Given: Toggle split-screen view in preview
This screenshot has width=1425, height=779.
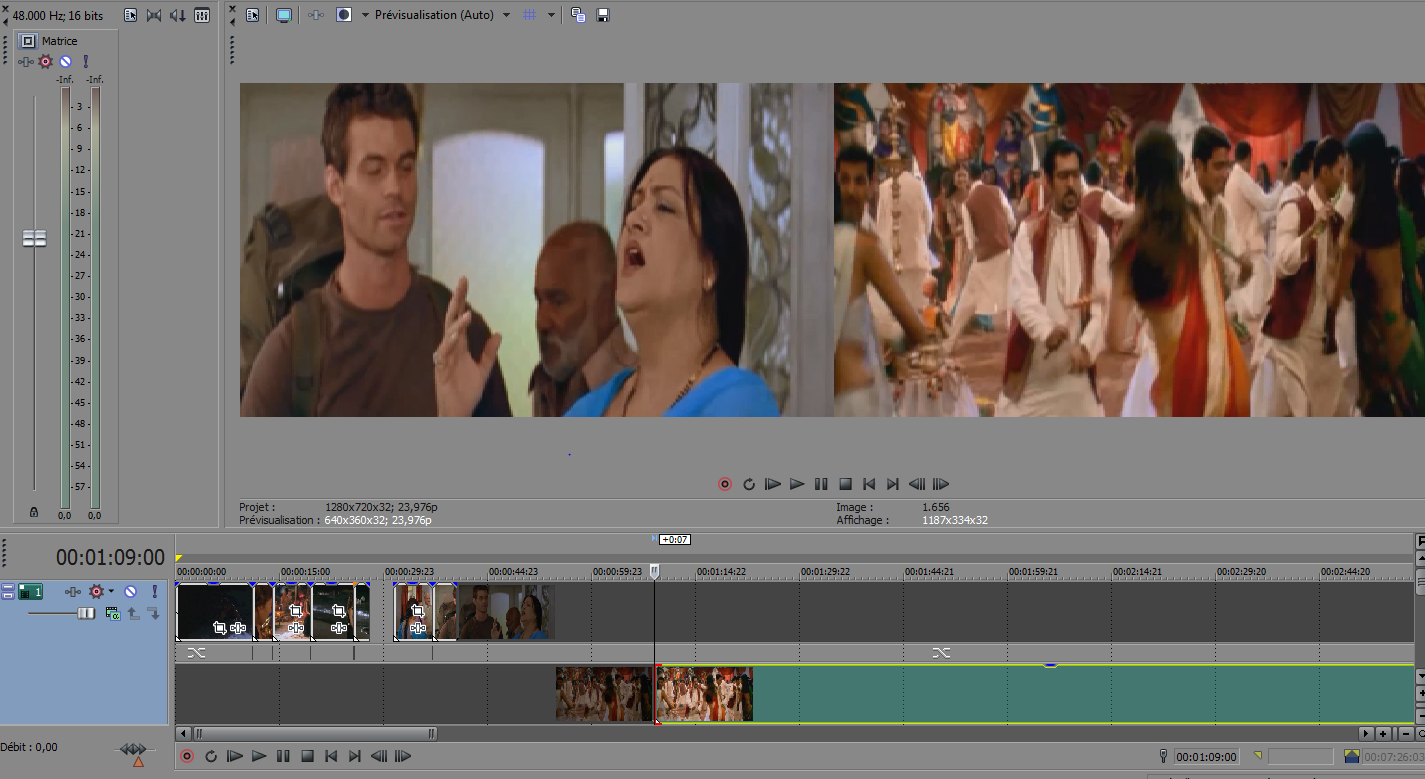Looking at the screenshot, I should (344, 15).
